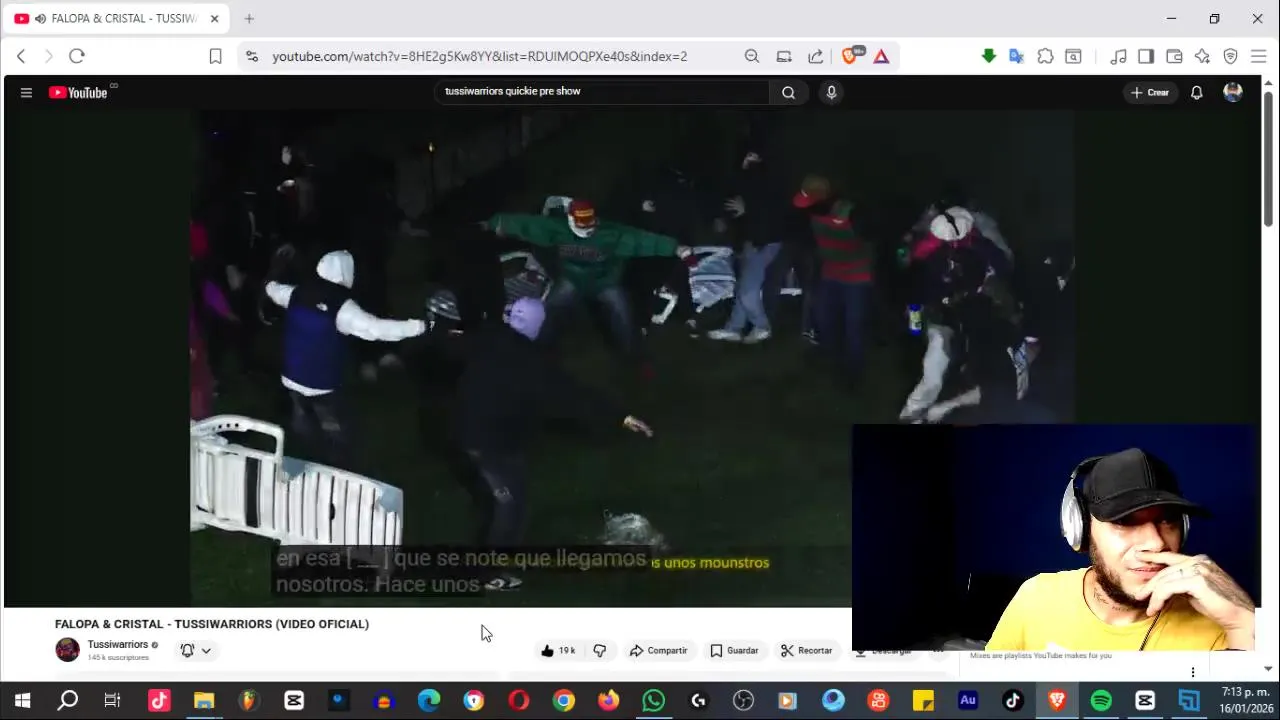Open subscription notification bell dropdown
This screenshot has width=1280, height=720.
coord(195,650)
